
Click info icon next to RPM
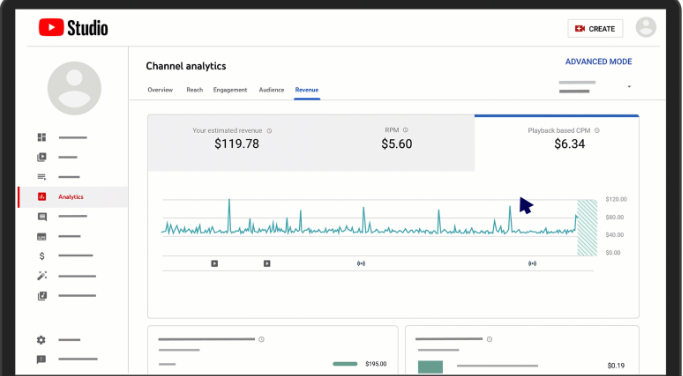(x=406, y=130)
